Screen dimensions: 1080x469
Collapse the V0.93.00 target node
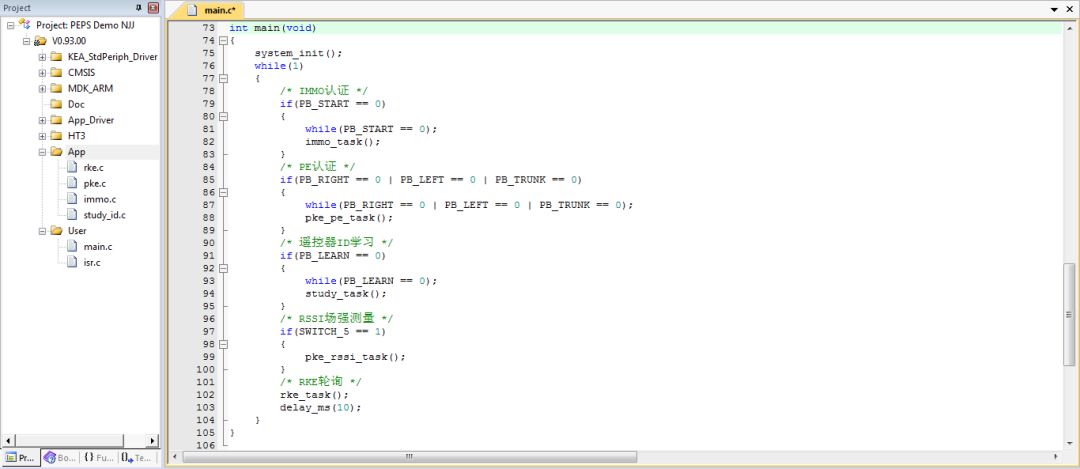pyautogui.click(x=26, y=41)
